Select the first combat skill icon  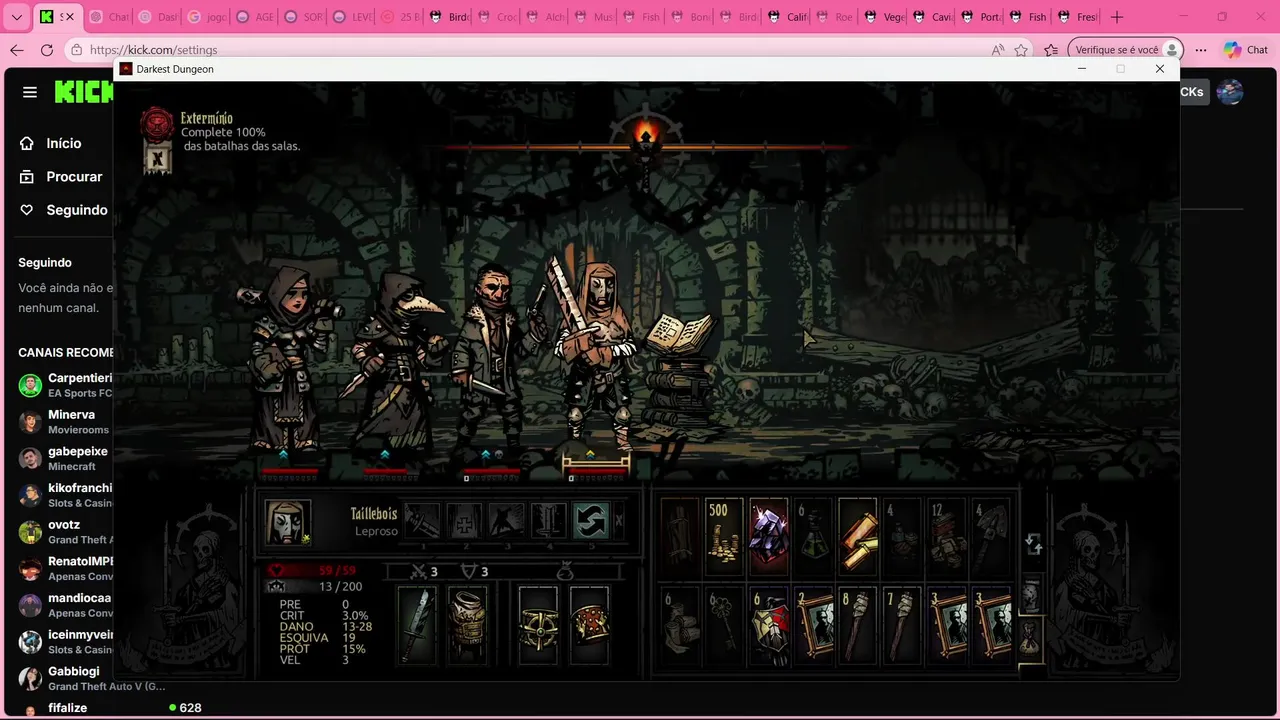(422, 521)
